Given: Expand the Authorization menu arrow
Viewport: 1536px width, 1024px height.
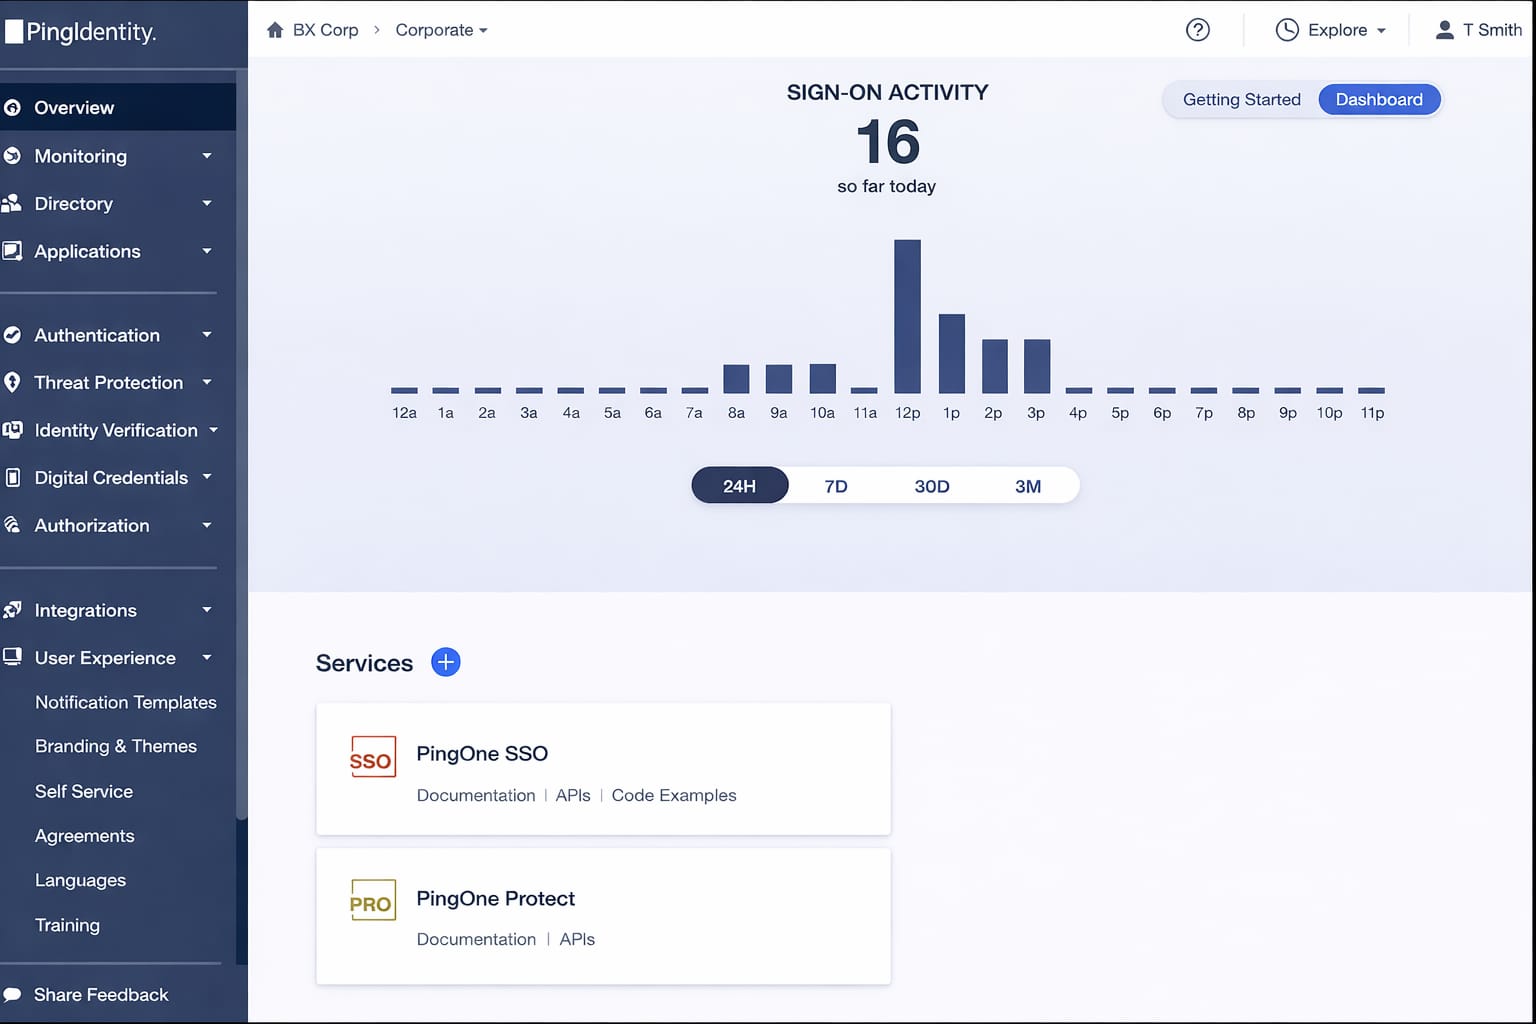Looking at the screenshot, I should 207,525.
